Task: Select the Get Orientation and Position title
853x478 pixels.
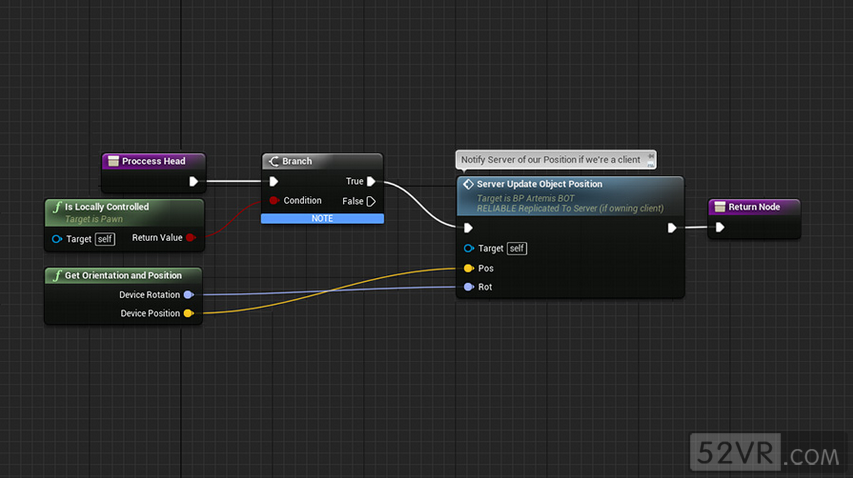Action: [x=123, y=275]
